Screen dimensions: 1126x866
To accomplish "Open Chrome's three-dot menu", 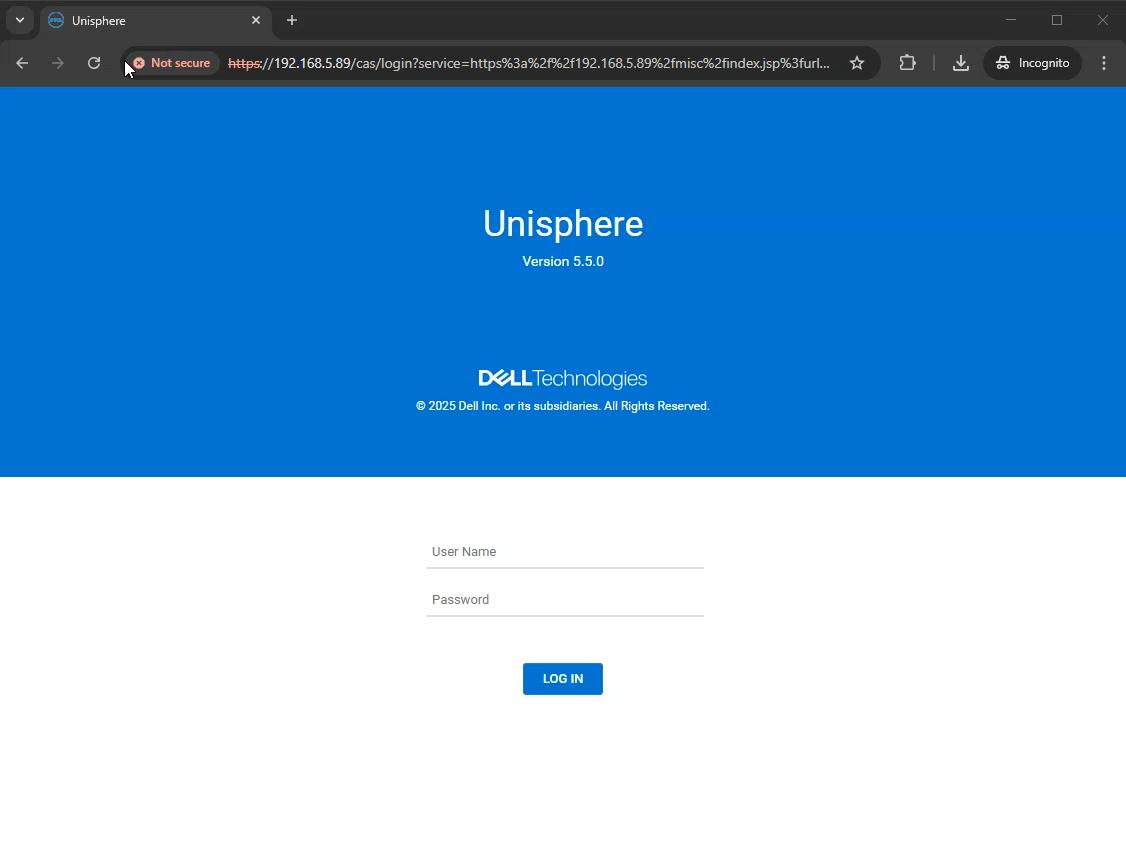I will pos(1104,63).
